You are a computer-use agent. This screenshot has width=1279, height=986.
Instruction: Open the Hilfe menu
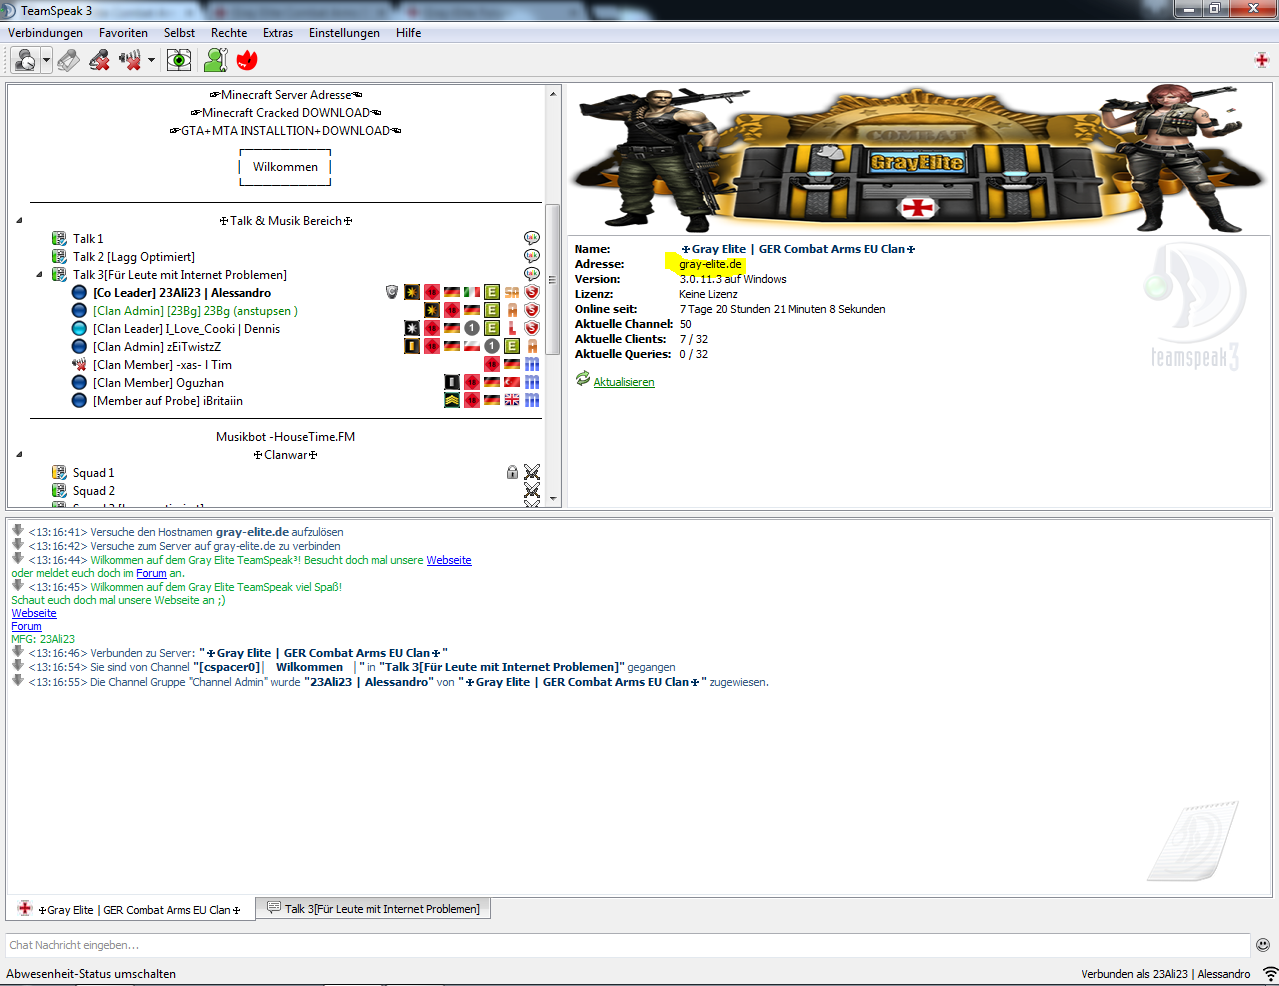coord(408,33)
